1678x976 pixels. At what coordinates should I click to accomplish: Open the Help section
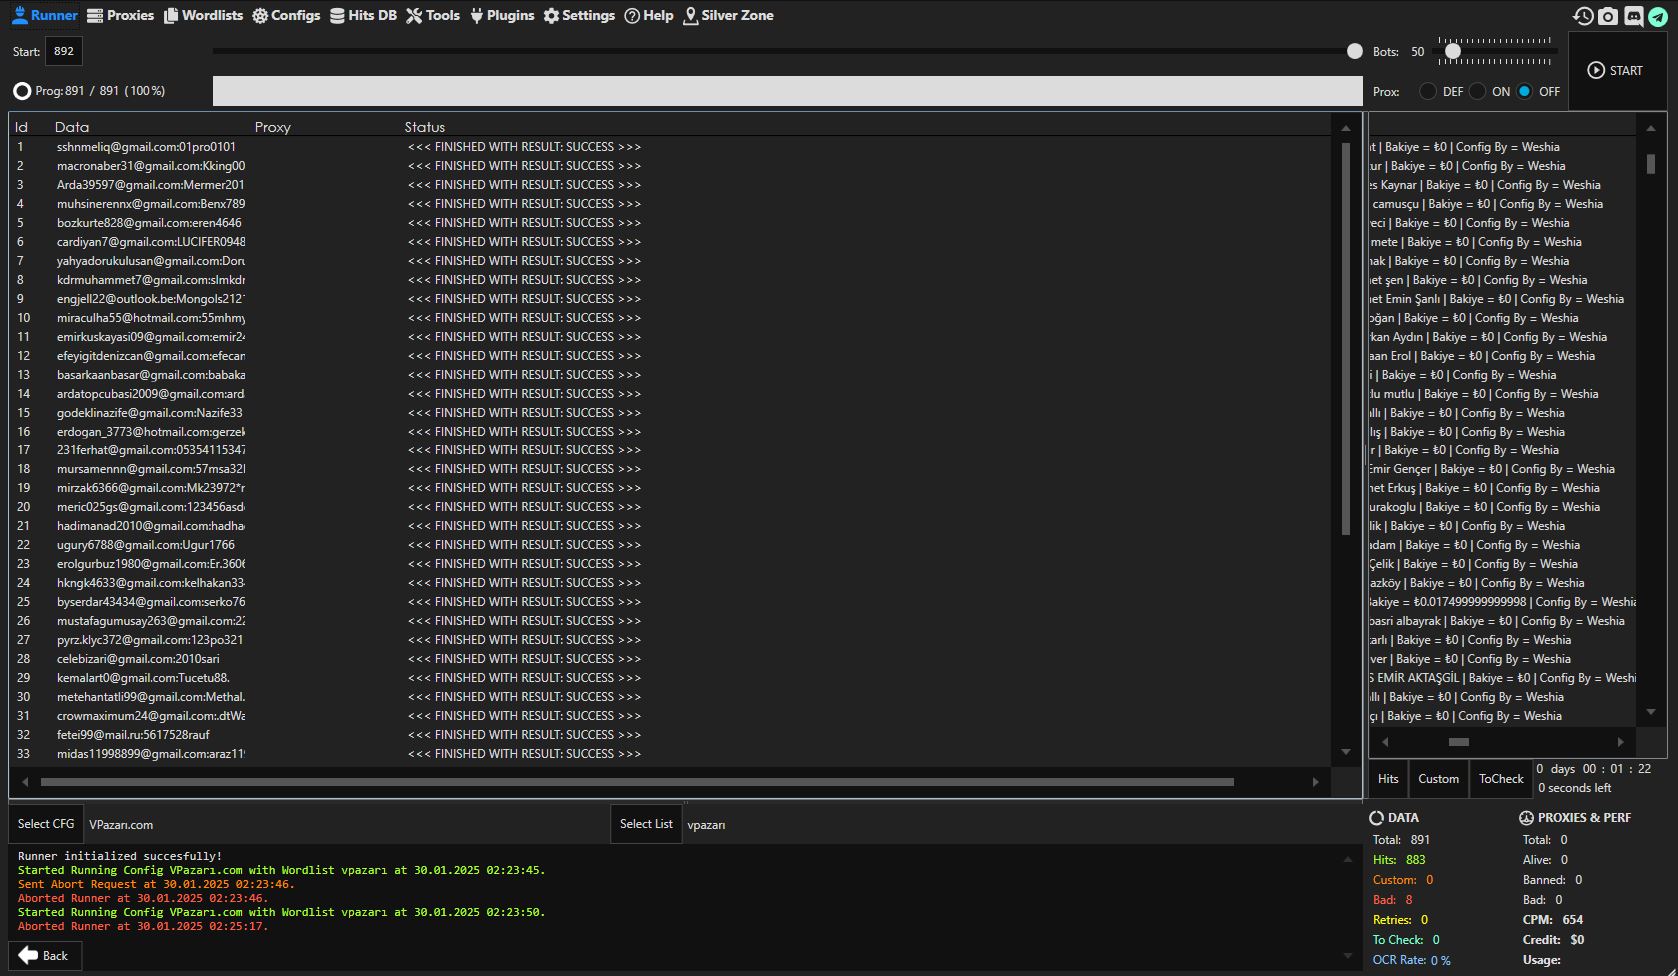coord(649,15)
